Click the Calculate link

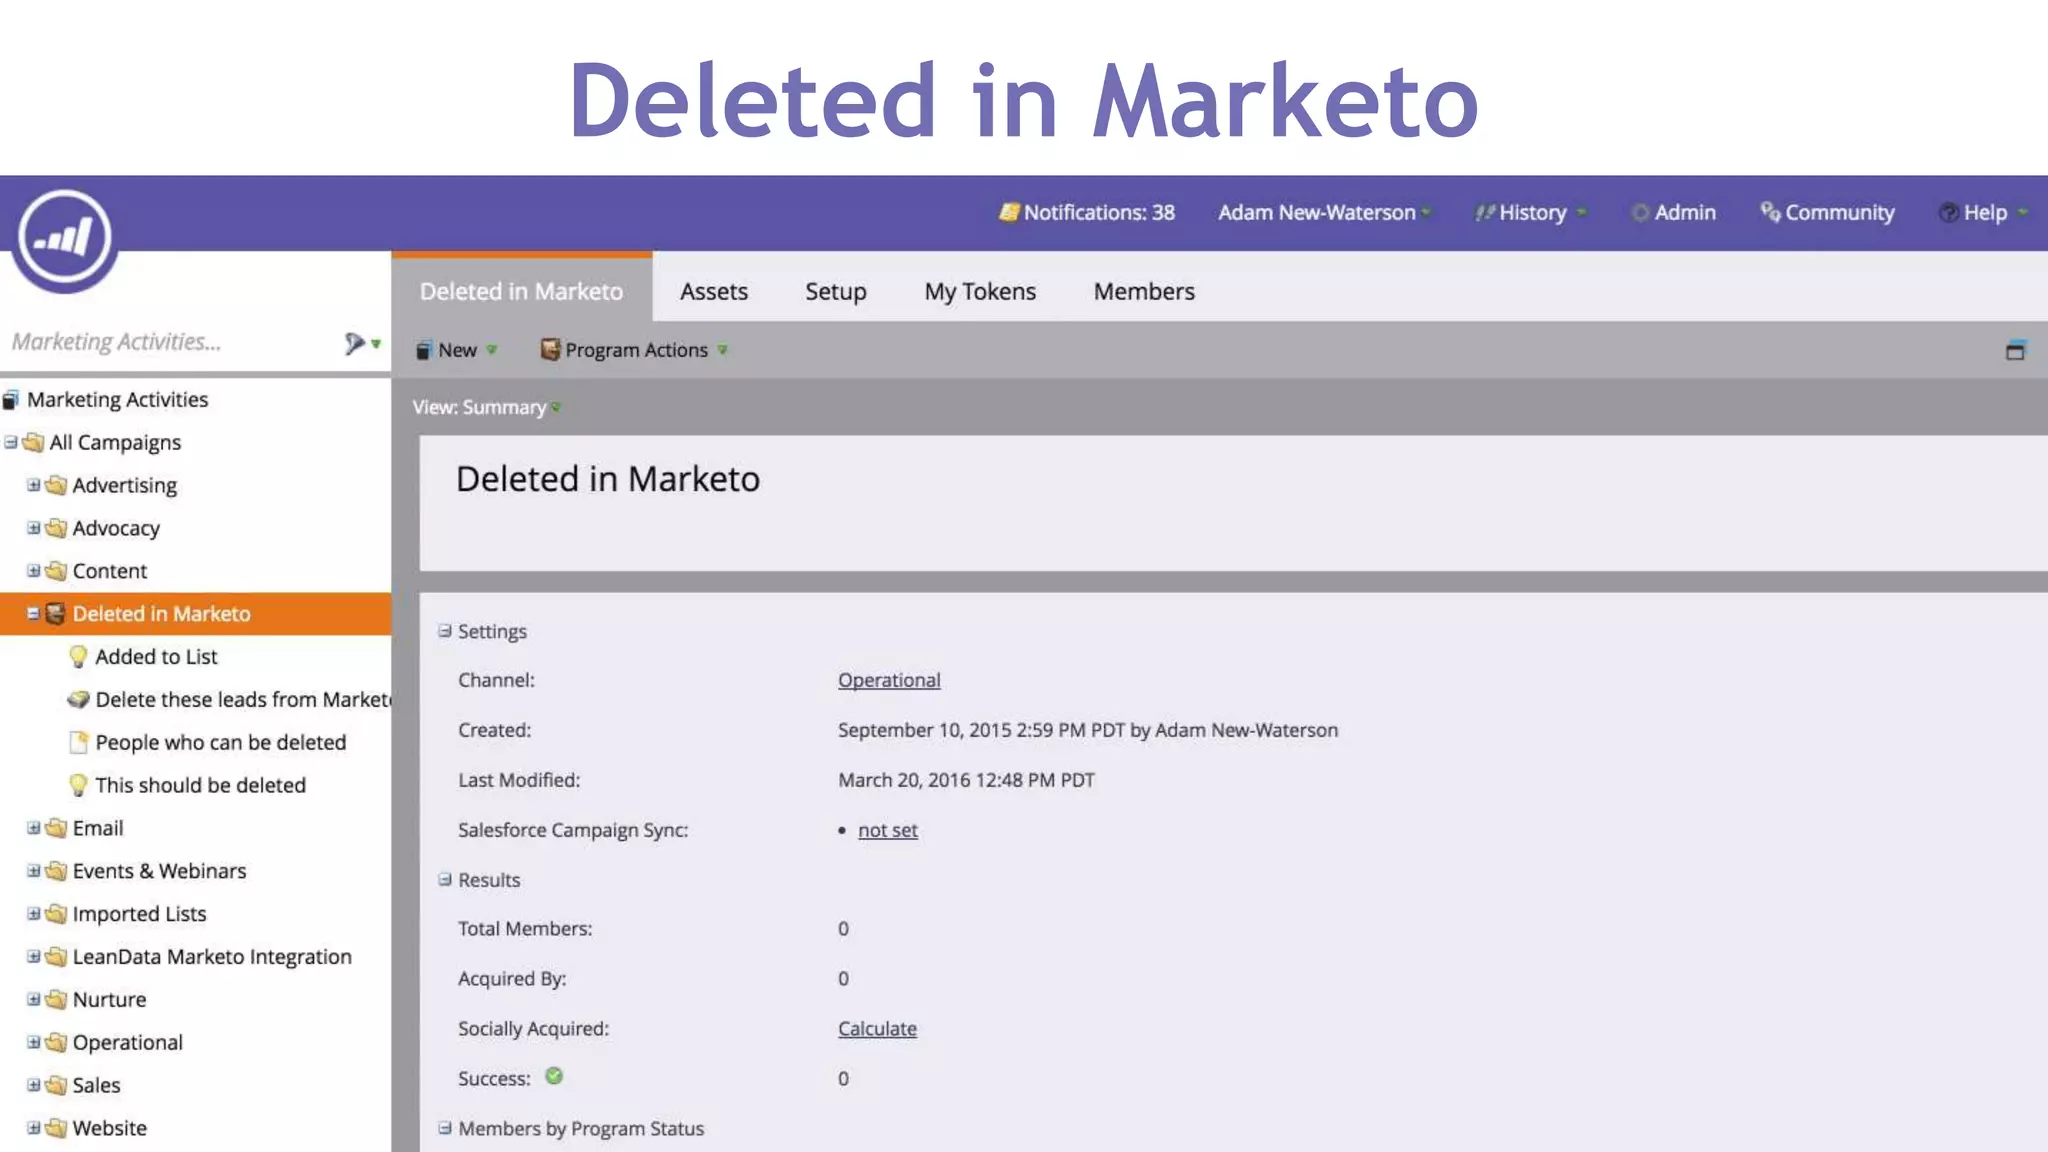pyautogui.click(x=877, y=1029)
